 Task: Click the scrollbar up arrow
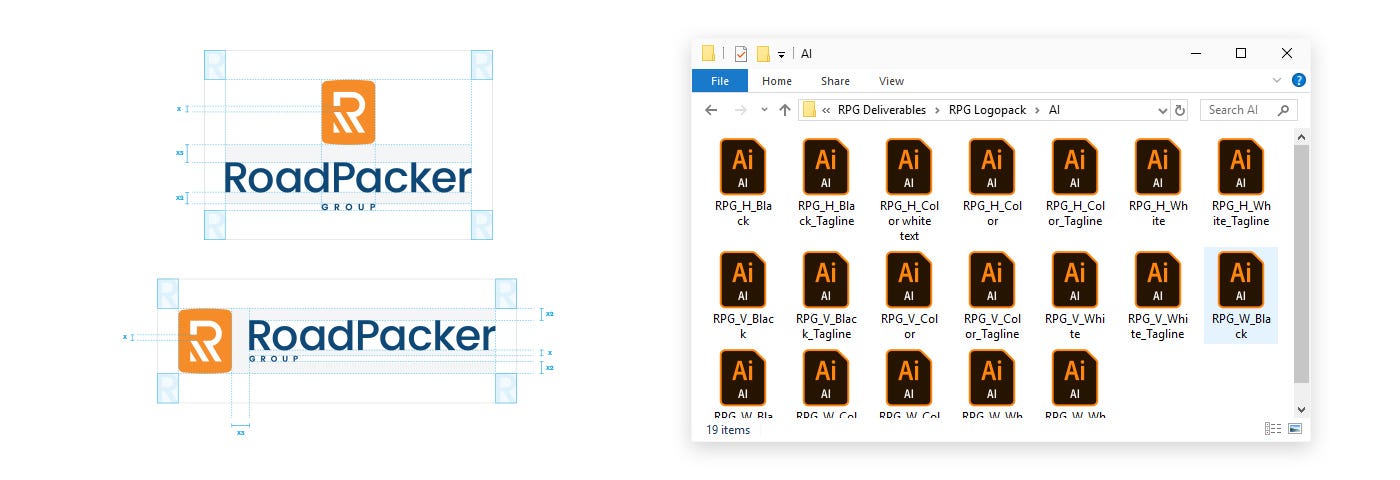1301,135
